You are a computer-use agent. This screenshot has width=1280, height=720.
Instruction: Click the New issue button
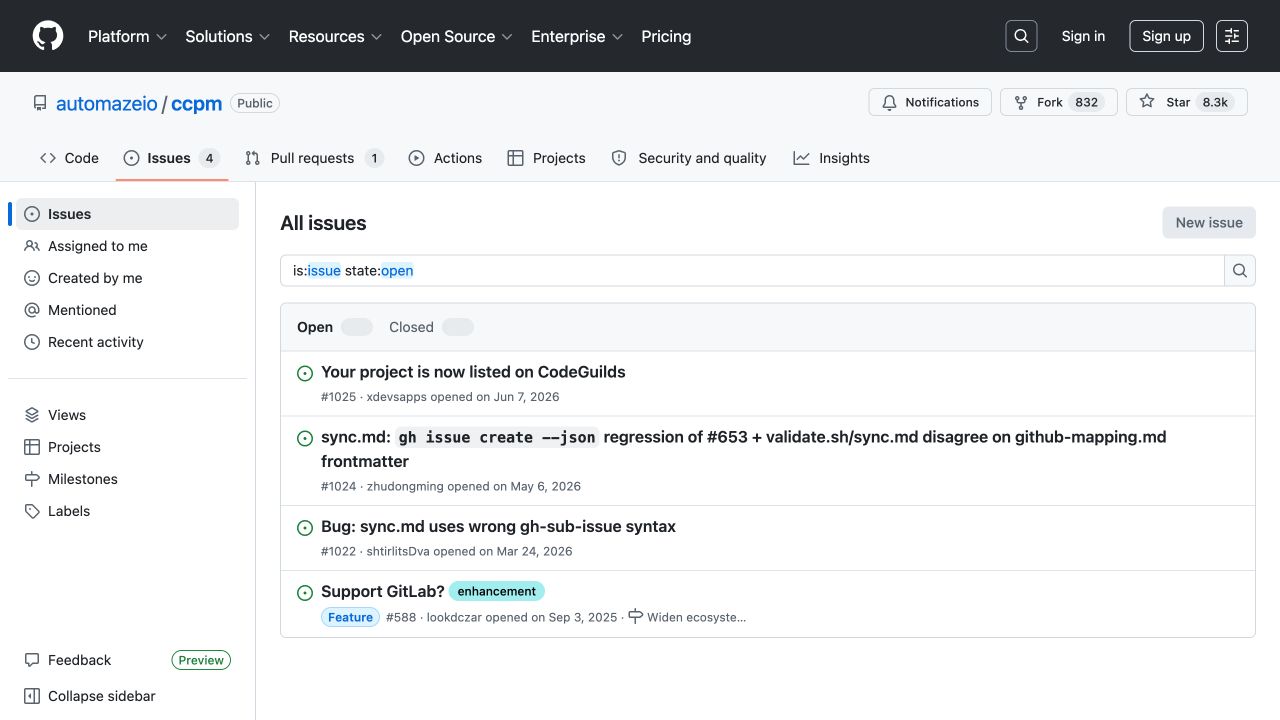tap(1209, 222)
